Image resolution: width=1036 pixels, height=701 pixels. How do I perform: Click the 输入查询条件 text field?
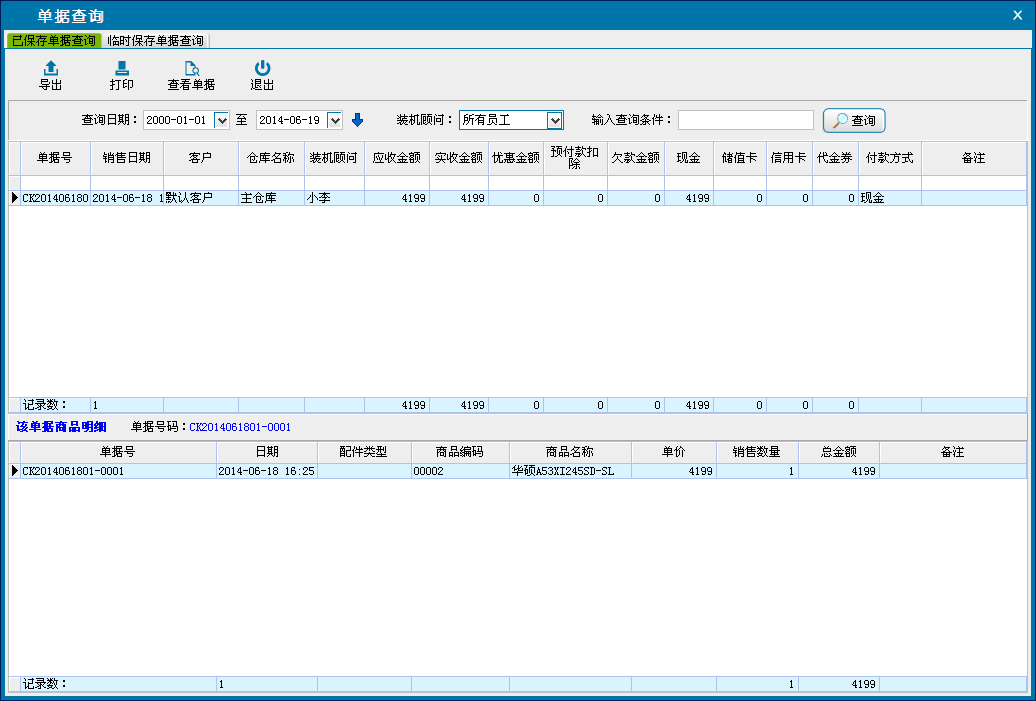[x=745, y=120]
